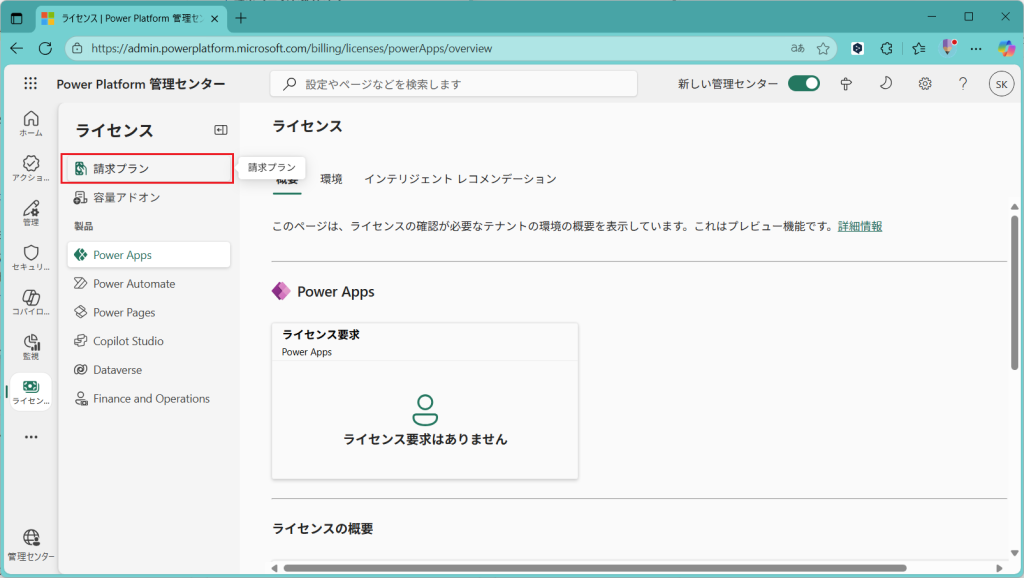This screenshot has height=578, width=1024.
Task: Toggle the 新しい管理センター switch
Action: 803,84
